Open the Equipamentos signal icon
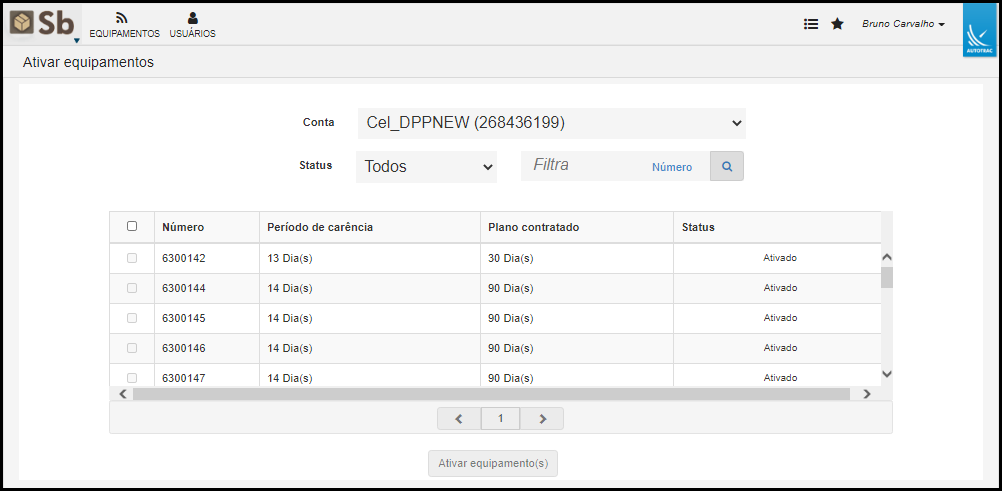Image resolution: width=1002 pixels, height=491 pixels. (121, 19)
